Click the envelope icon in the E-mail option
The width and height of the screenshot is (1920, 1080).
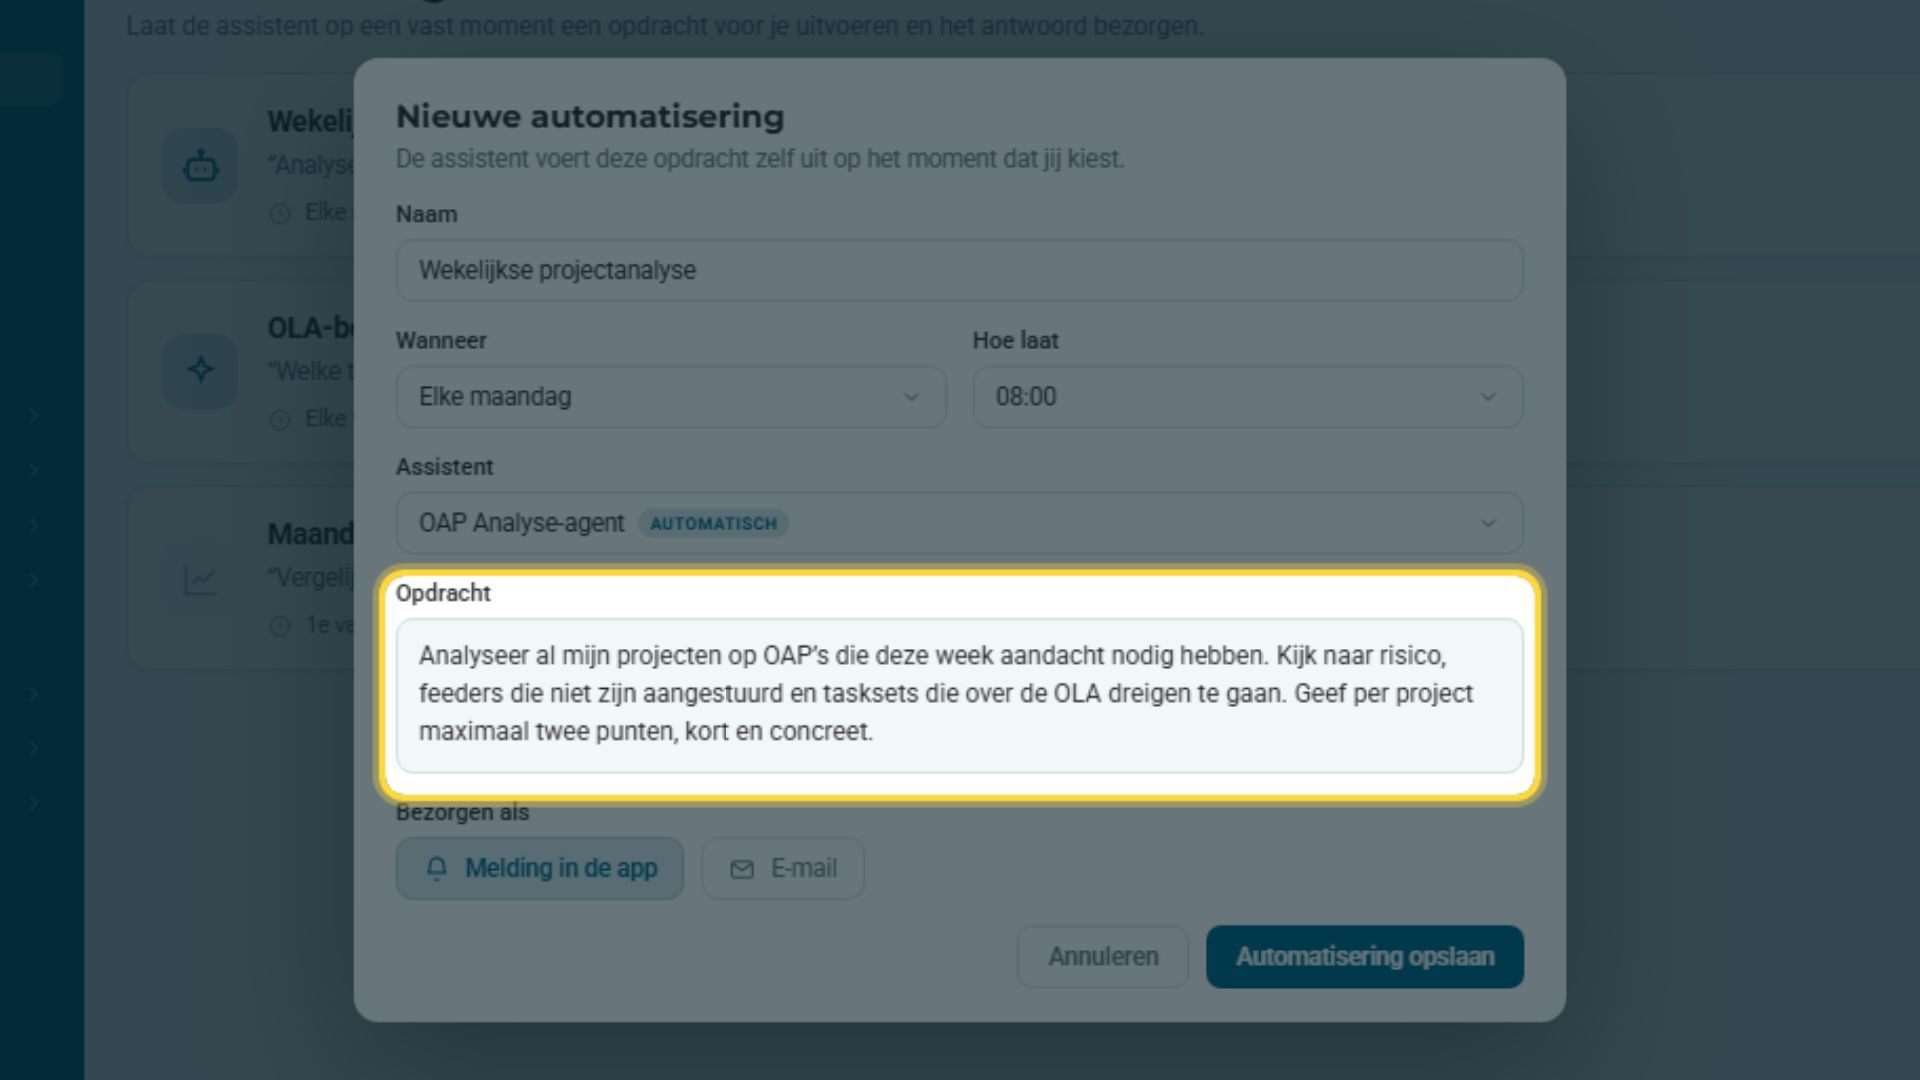(x=742, y=869)
